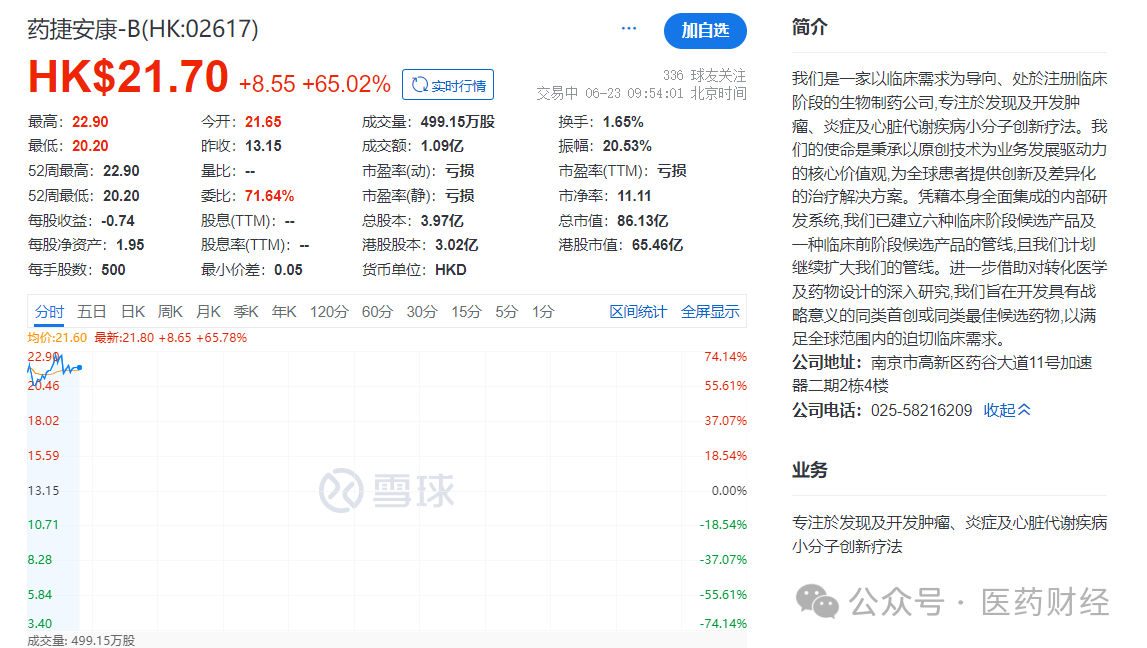The image size is (1147, 648).
Task: Choose the 60分 interval tab
Action: [377, 312]
